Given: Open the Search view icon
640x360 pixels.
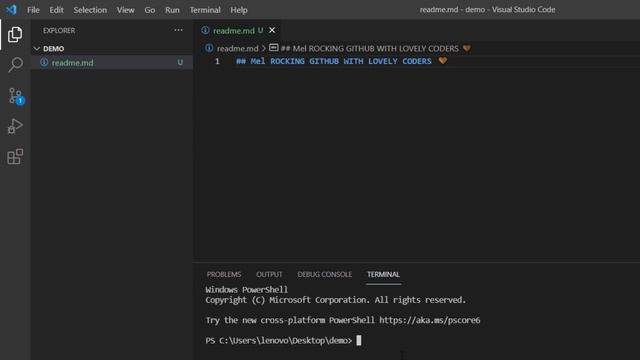Looking at the screenshot, I should pos(15,64).
